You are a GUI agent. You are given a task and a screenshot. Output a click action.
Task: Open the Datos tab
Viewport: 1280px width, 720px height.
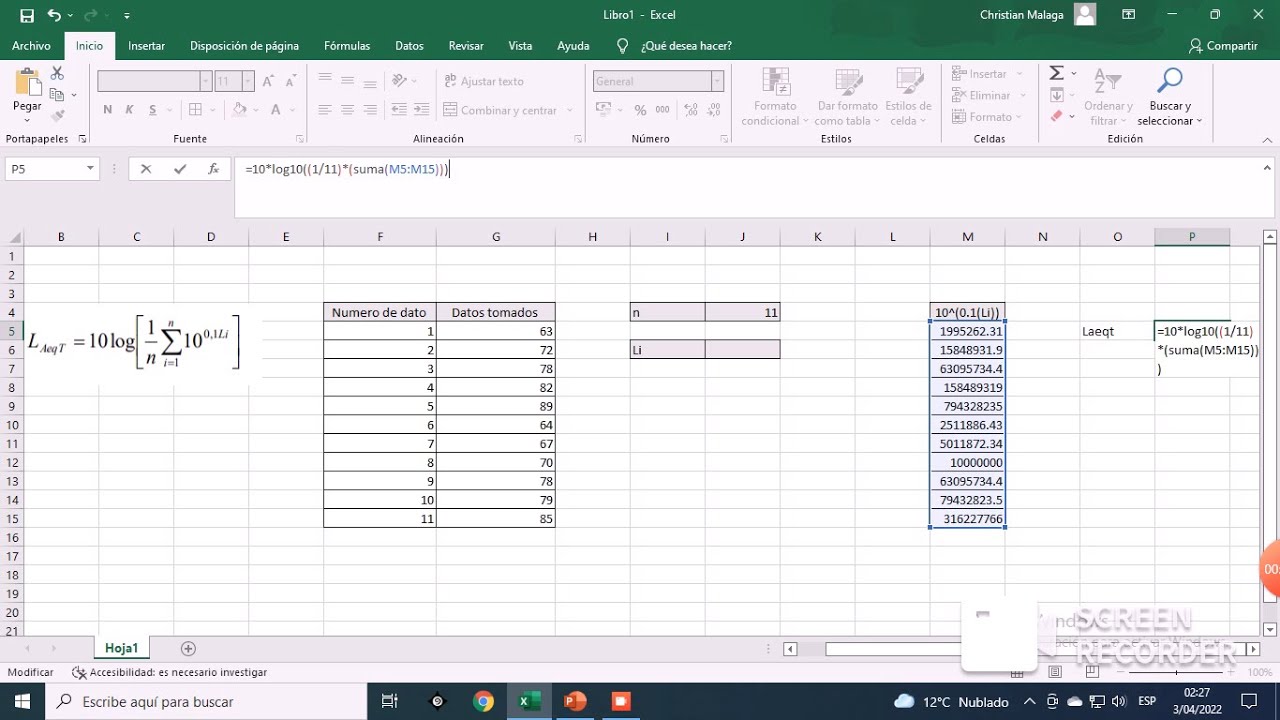point(409,46)
